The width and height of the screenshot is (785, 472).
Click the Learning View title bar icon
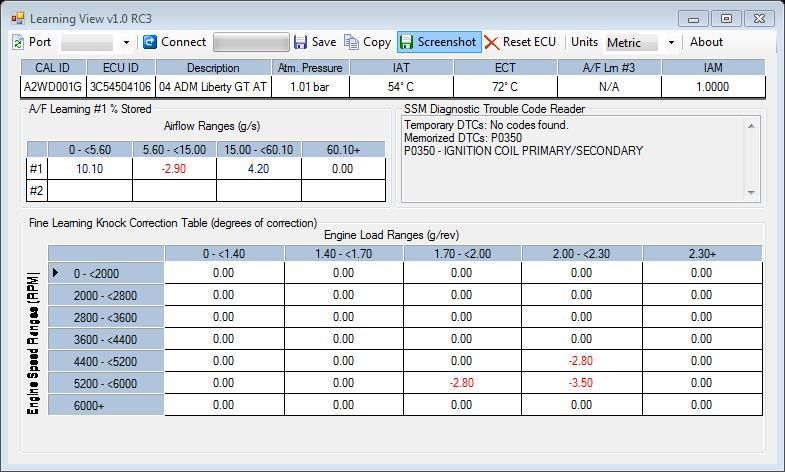coord(17,18)
